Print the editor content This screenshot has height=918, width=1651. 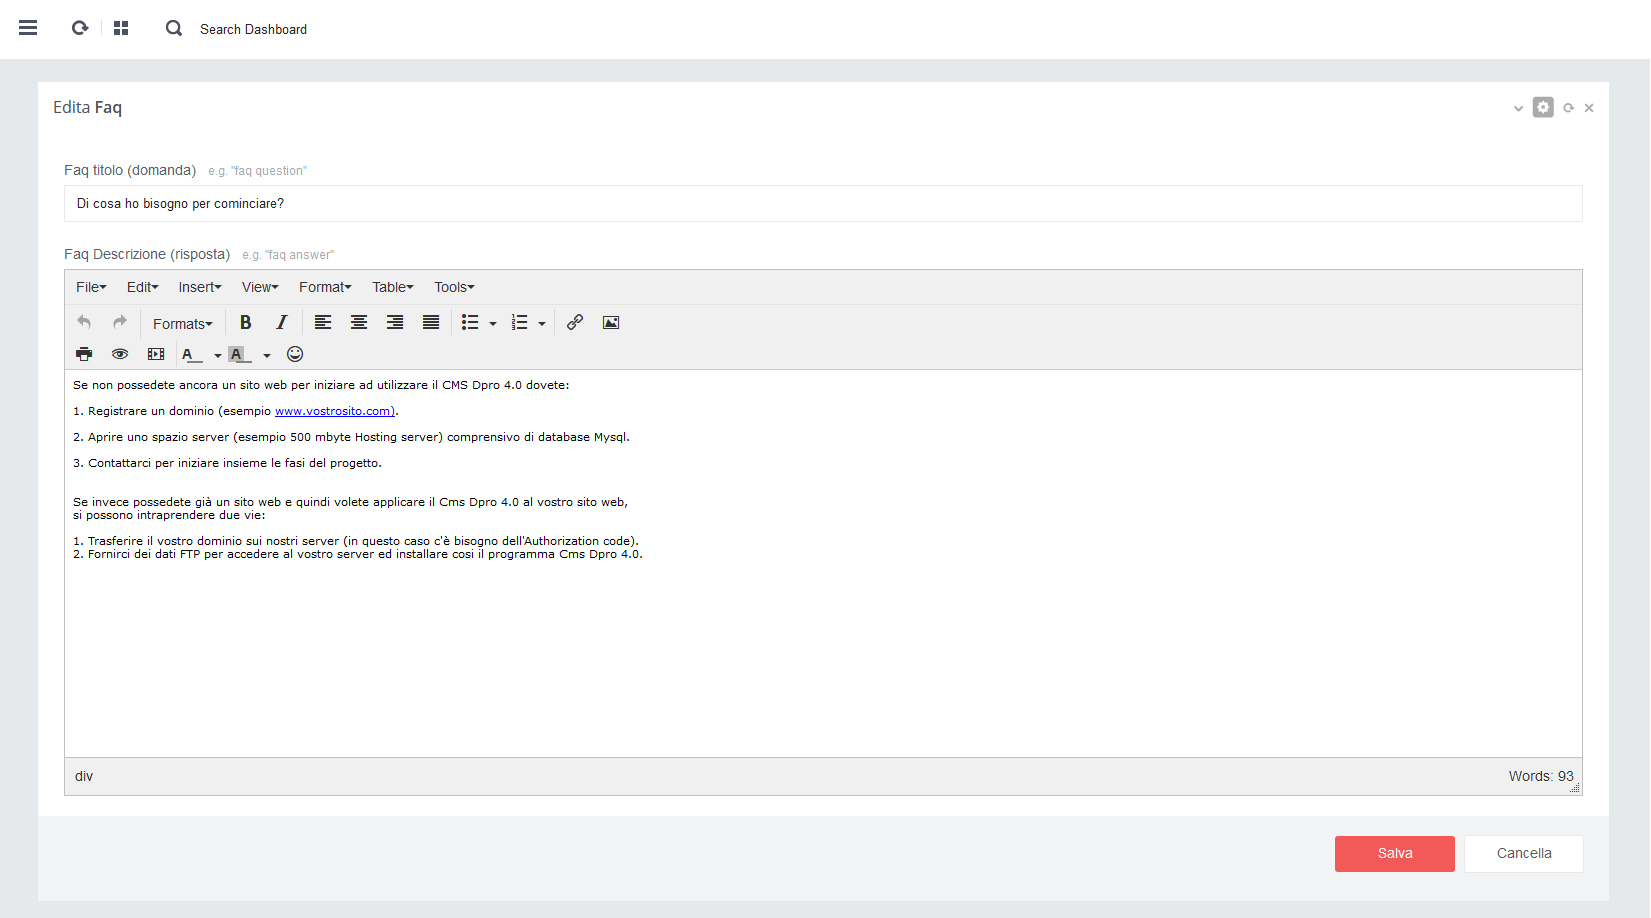click(x=84, y=354)
